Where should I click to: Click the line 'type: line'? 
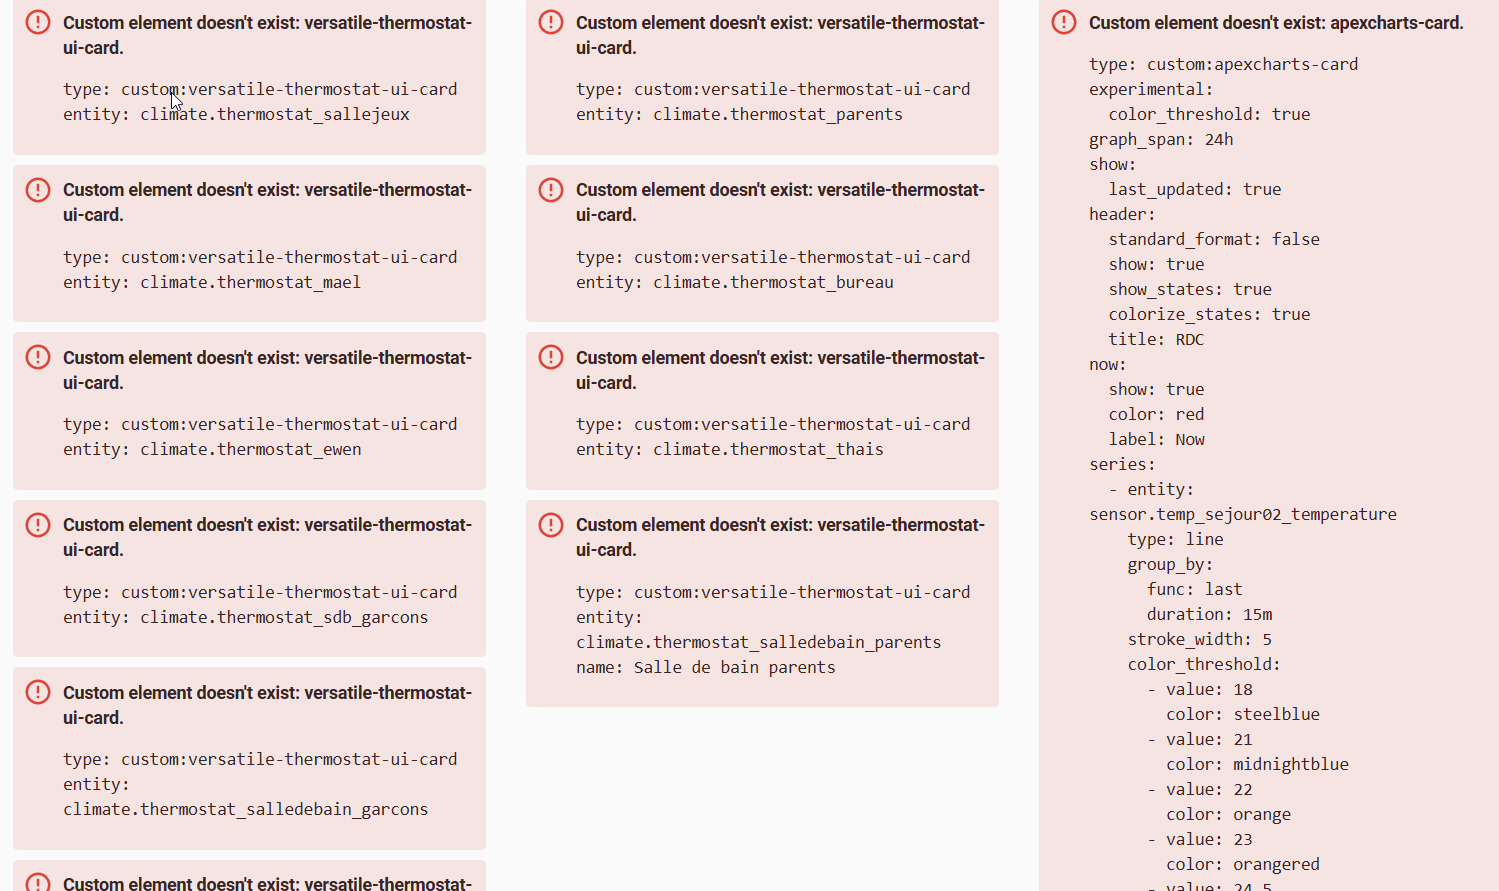pos(1175,539)
